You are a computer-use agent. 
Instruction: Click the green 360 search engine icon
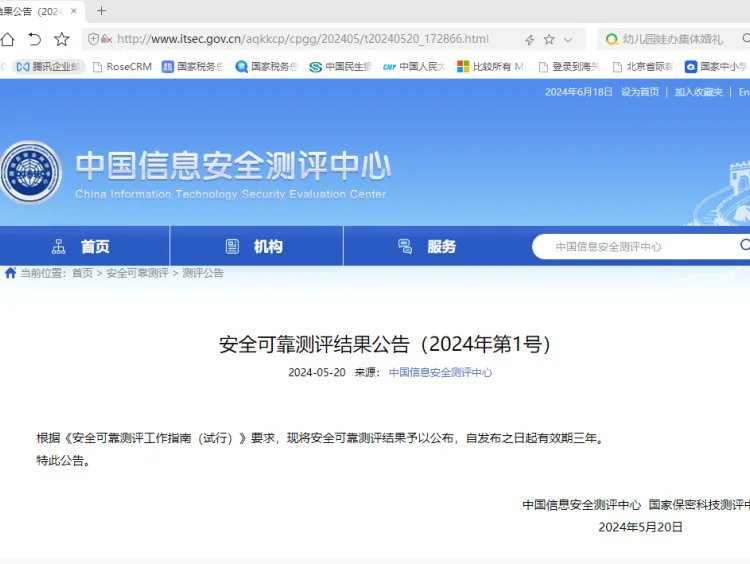611,39
